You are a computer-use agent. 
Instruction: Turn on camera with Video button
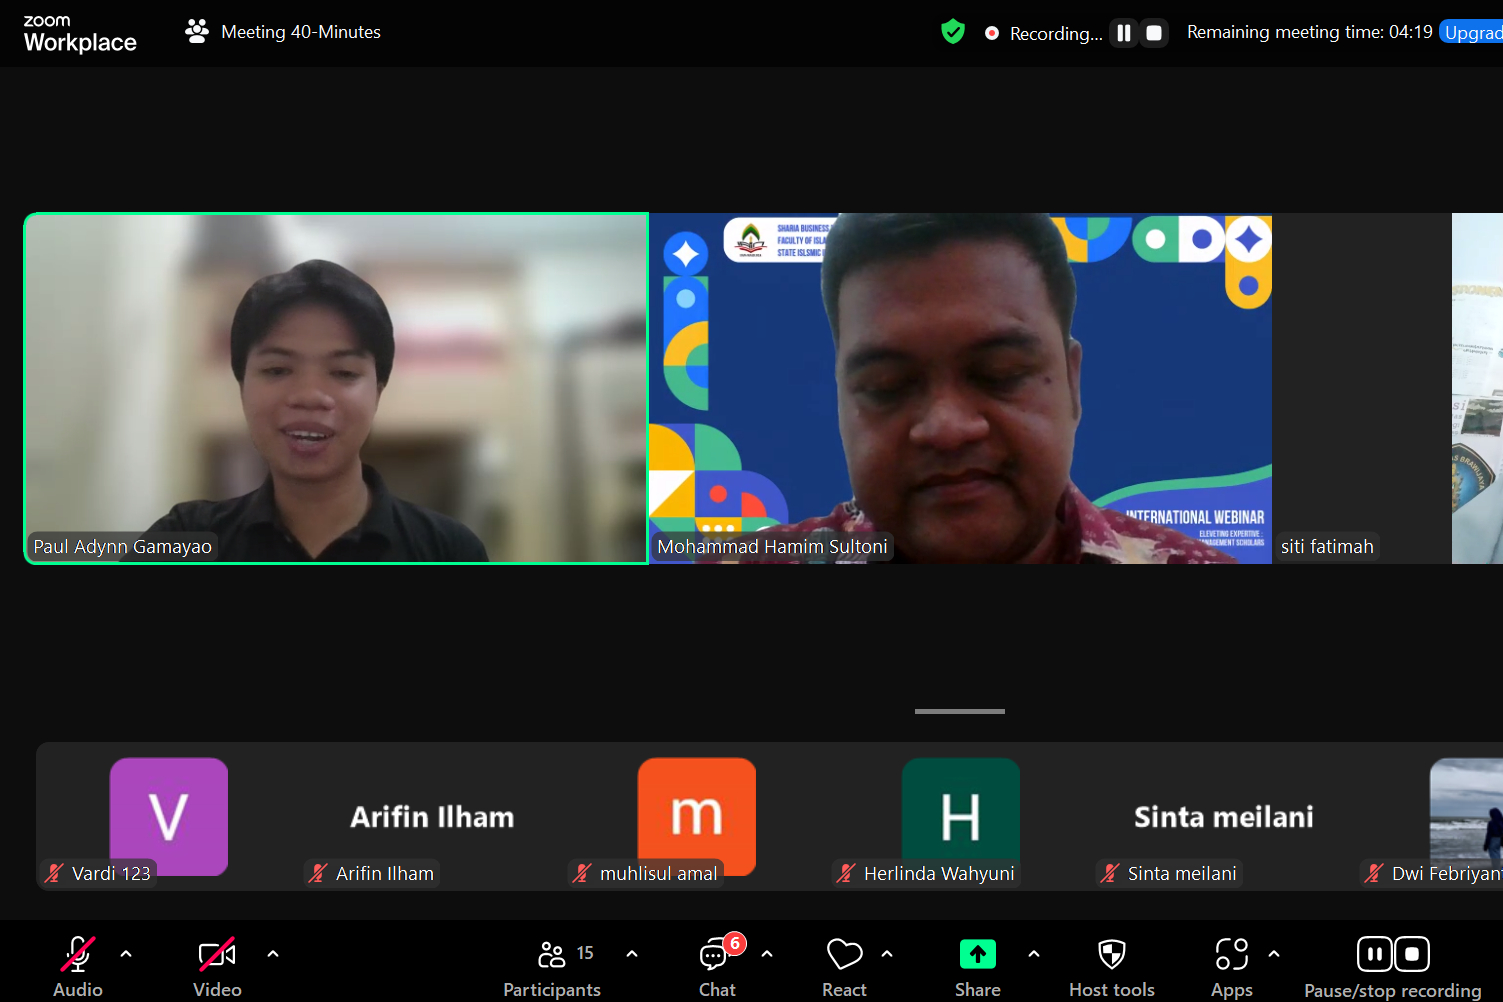point(217,955)
